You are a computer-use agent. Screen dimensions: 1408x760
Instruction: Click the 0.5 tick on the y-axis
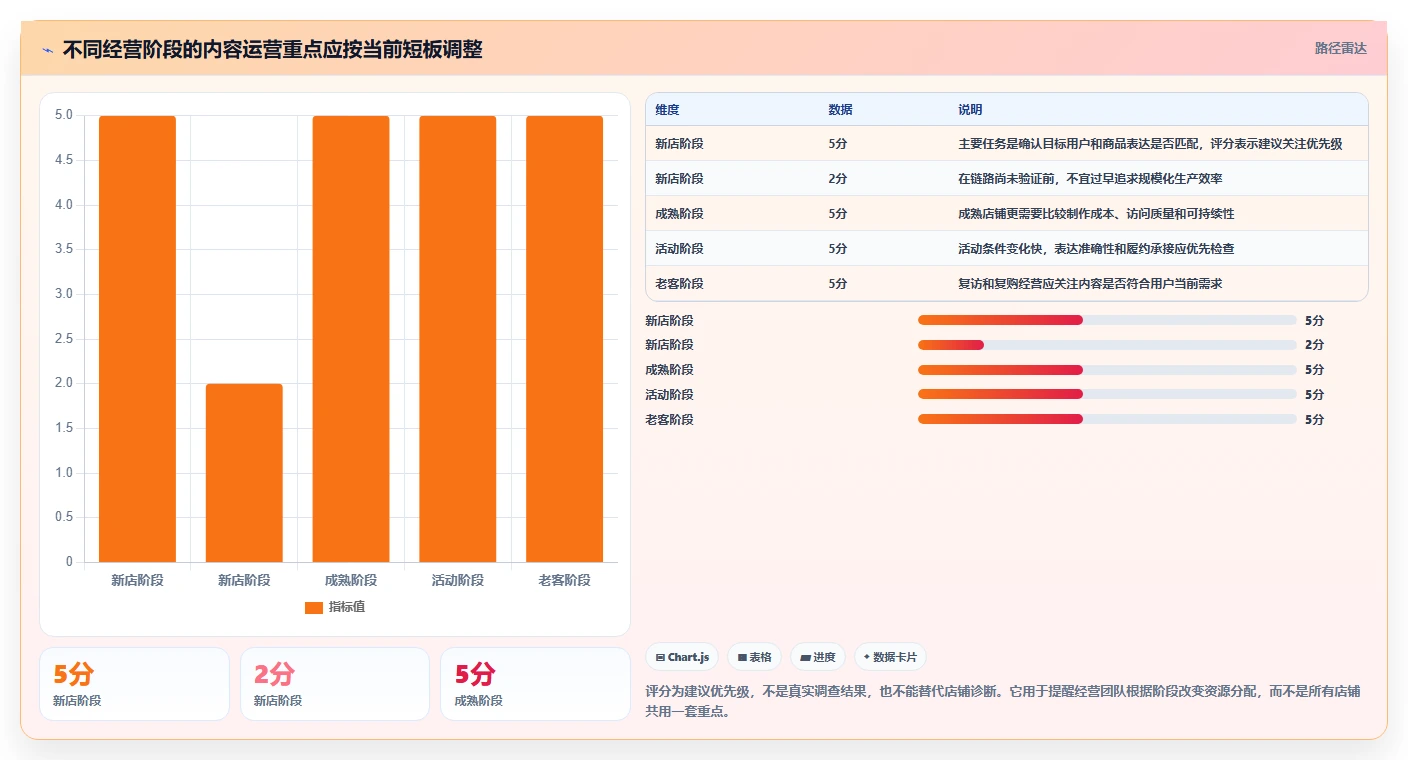point(63,517)
